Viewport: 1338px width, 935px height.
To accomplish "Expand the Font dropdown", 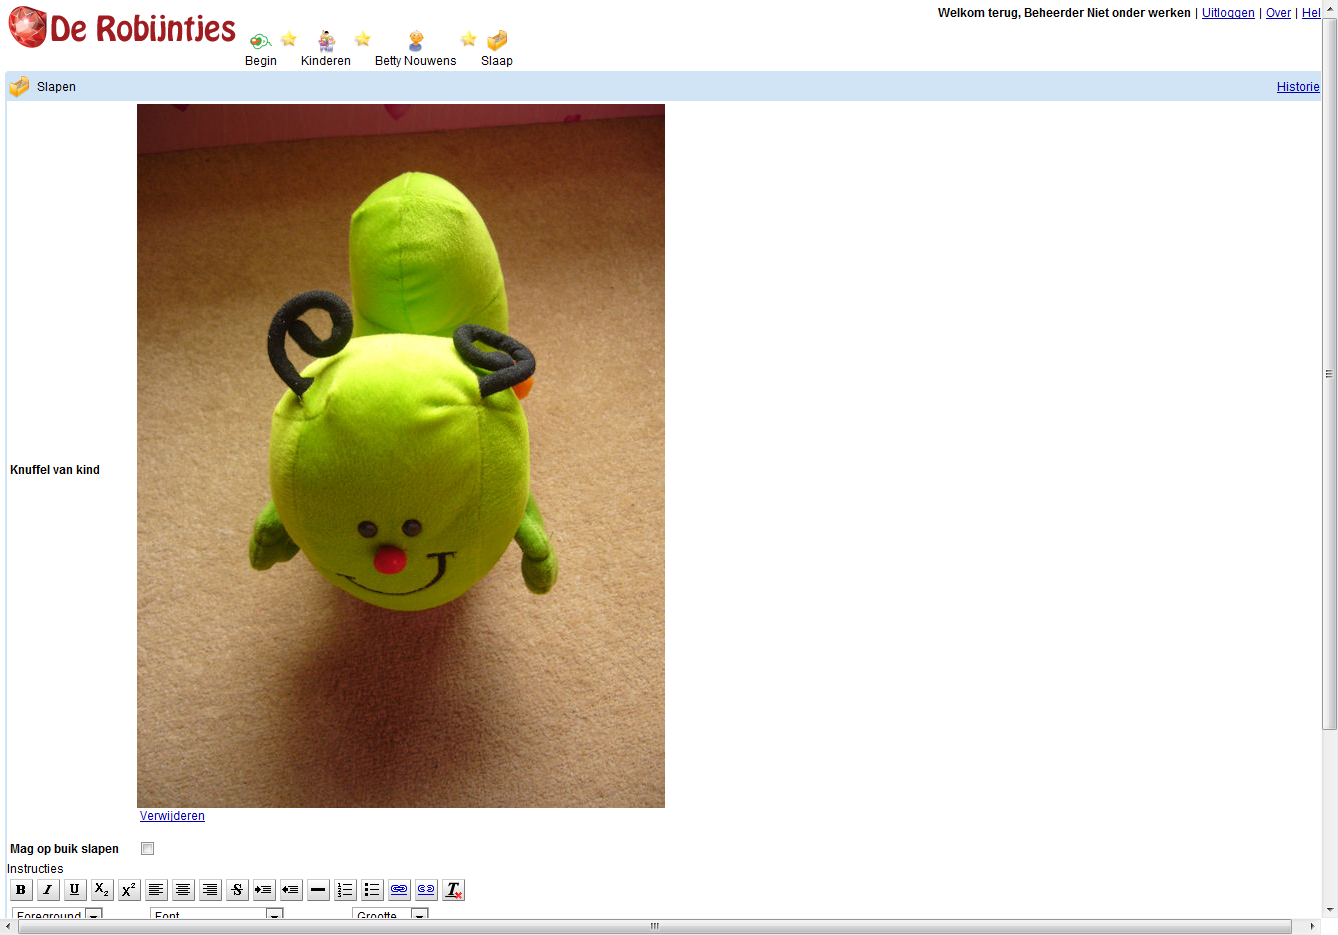I will click(x=274, y=915).
